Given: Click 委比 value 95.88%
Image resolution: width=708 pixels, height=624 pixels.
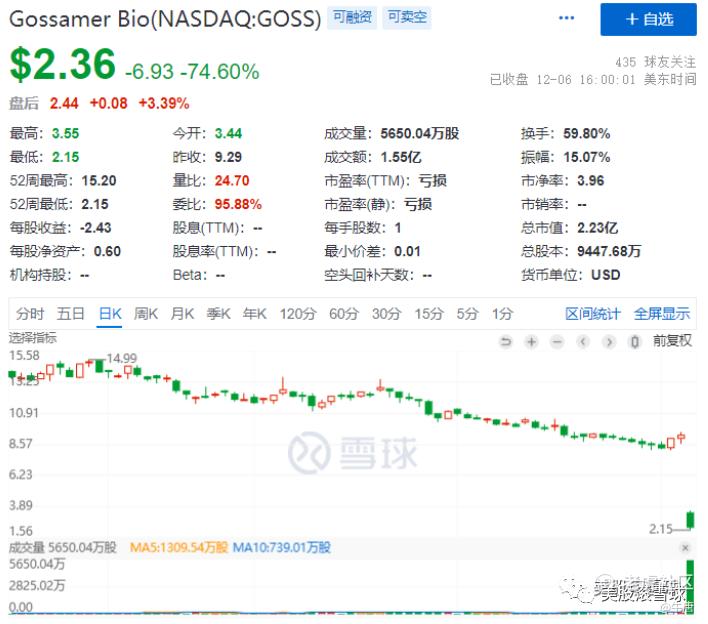Looking at the screenshot, I should click(238, 204).
